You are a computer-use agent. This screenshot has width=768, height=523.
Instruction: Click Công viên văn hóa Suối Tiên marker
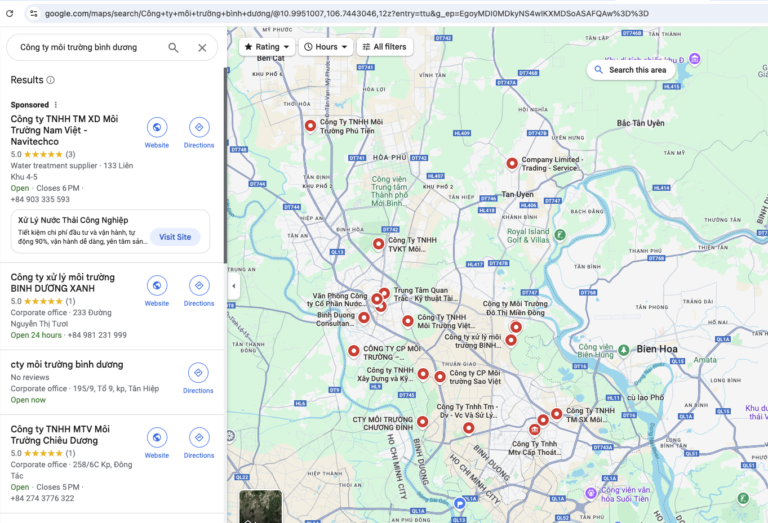click(591, 493)
